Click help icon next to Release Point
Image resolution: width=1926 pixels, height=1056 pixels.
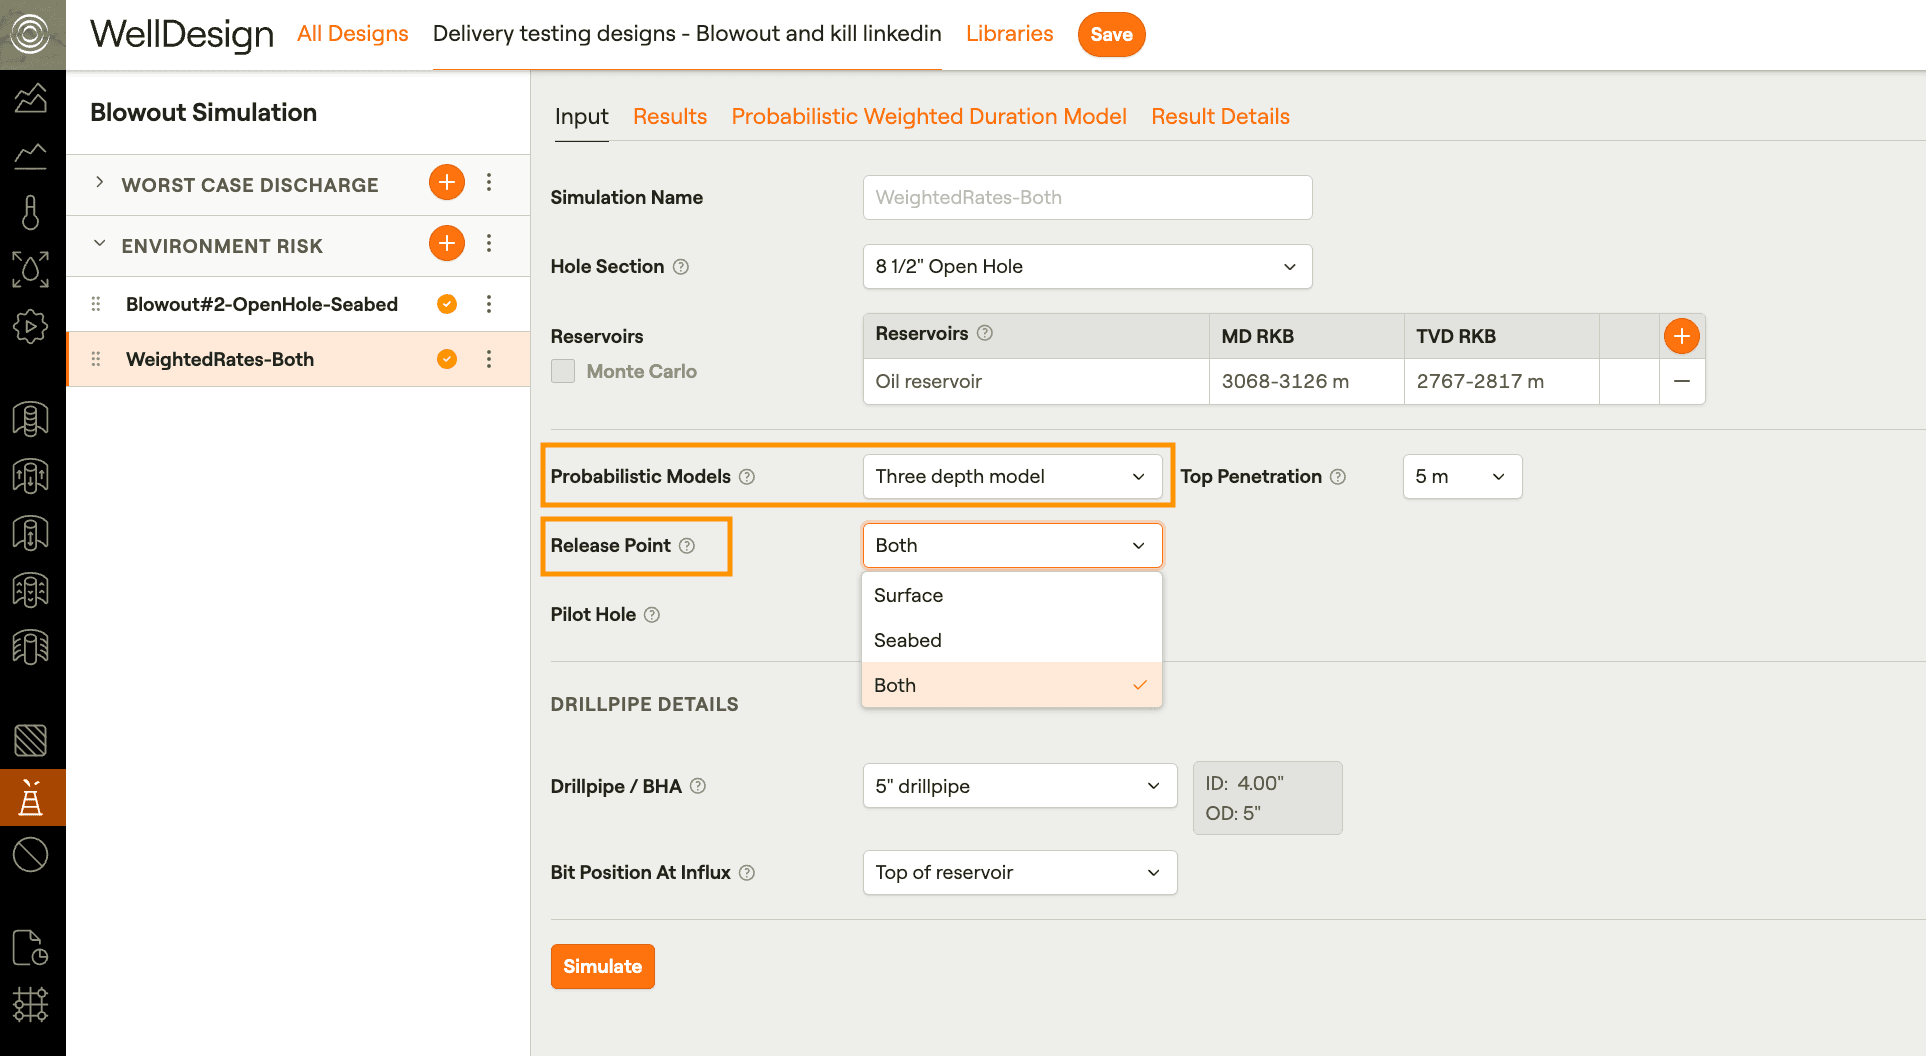687,546
